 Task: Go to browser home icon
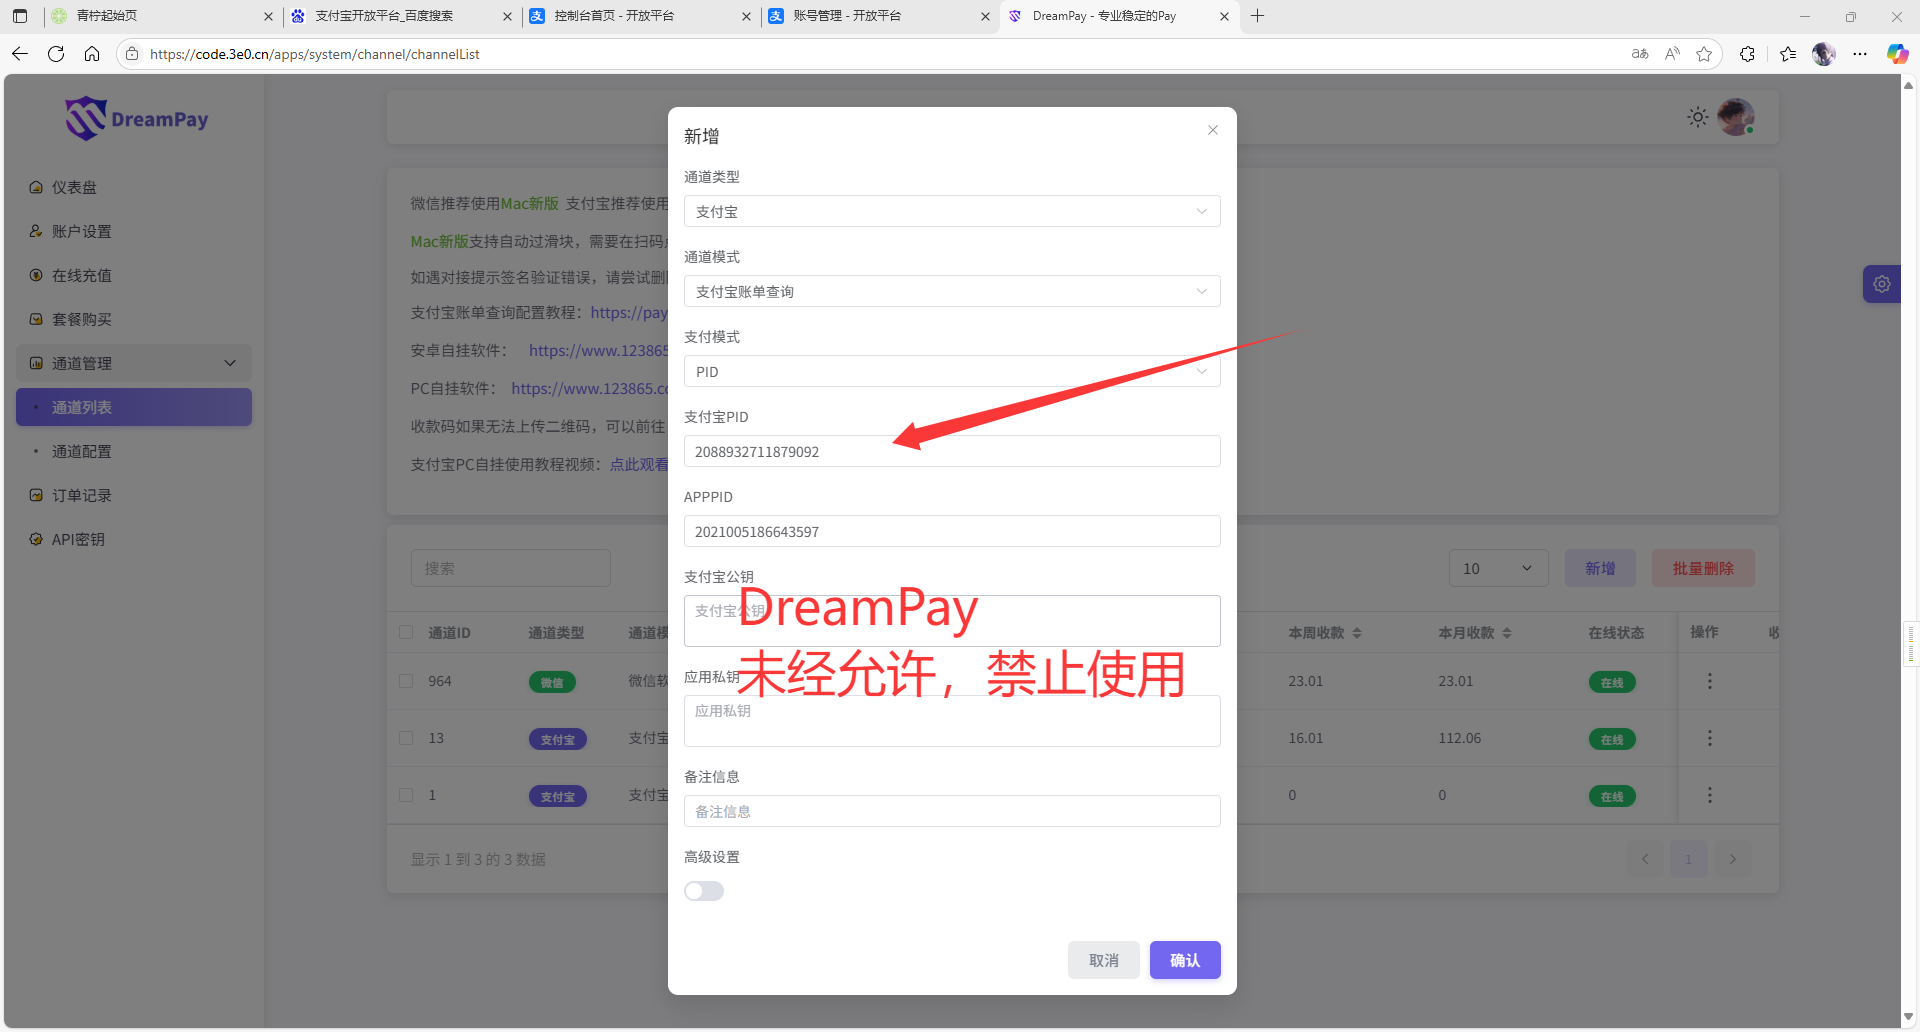click(x=92, y=54)
